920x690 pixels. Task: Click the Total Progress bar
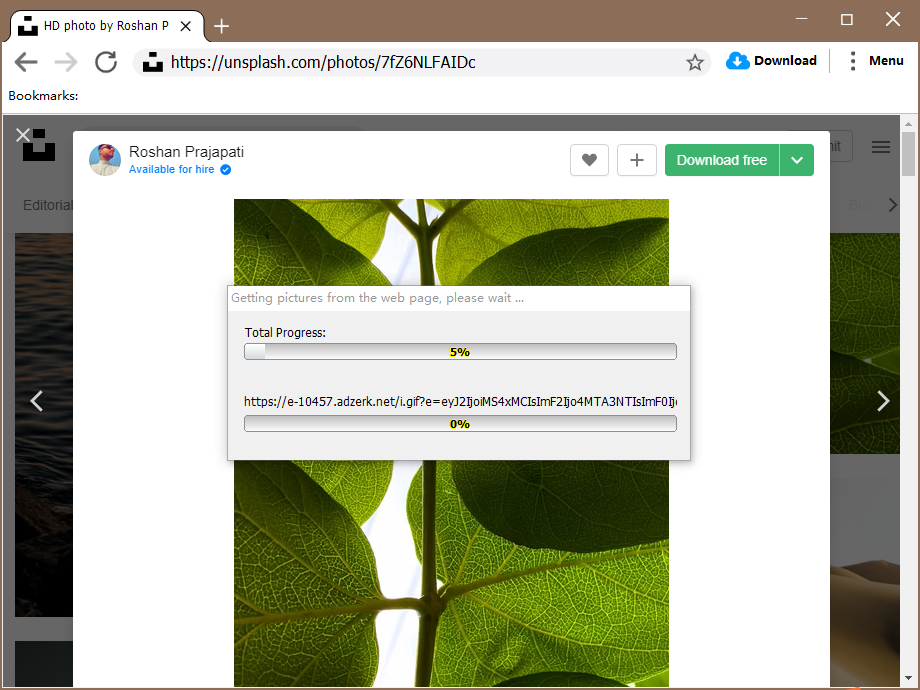(x=460, y=351)
